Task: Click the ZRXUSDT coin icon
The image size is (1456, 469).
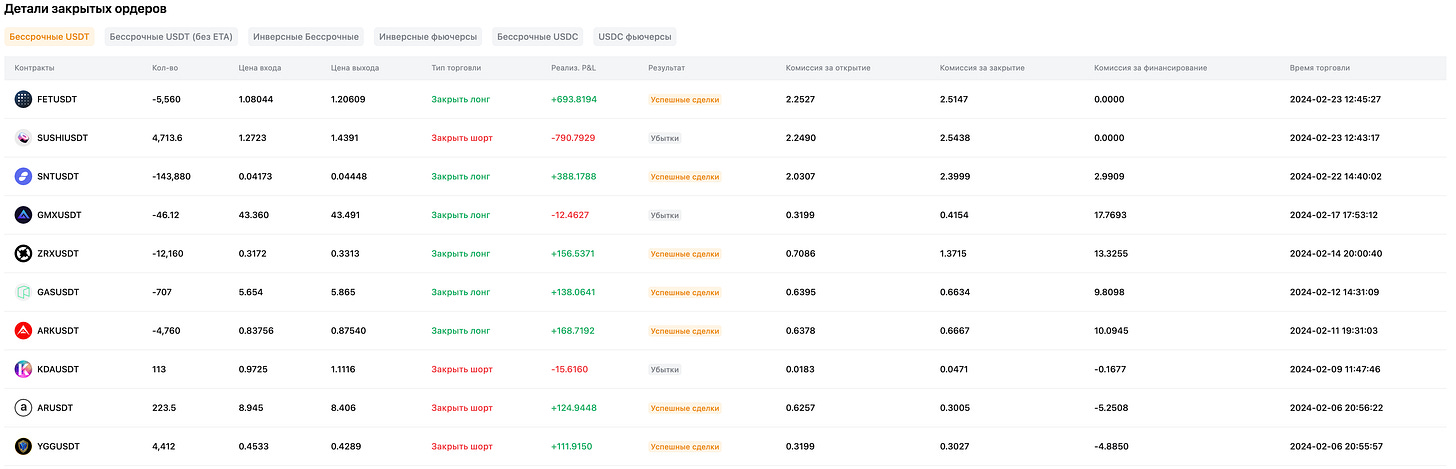Action: pos(23,253)
